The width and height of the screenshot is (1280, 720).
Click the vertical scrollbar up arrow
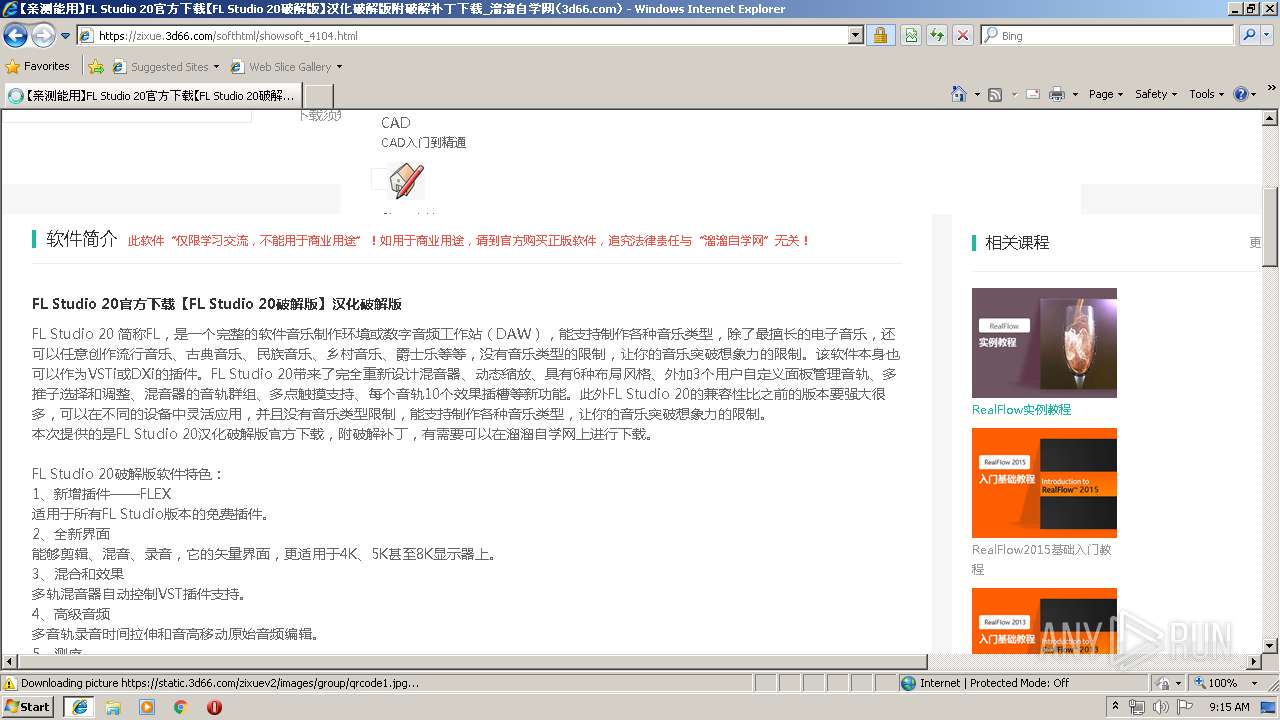(x=1270, y=118)
